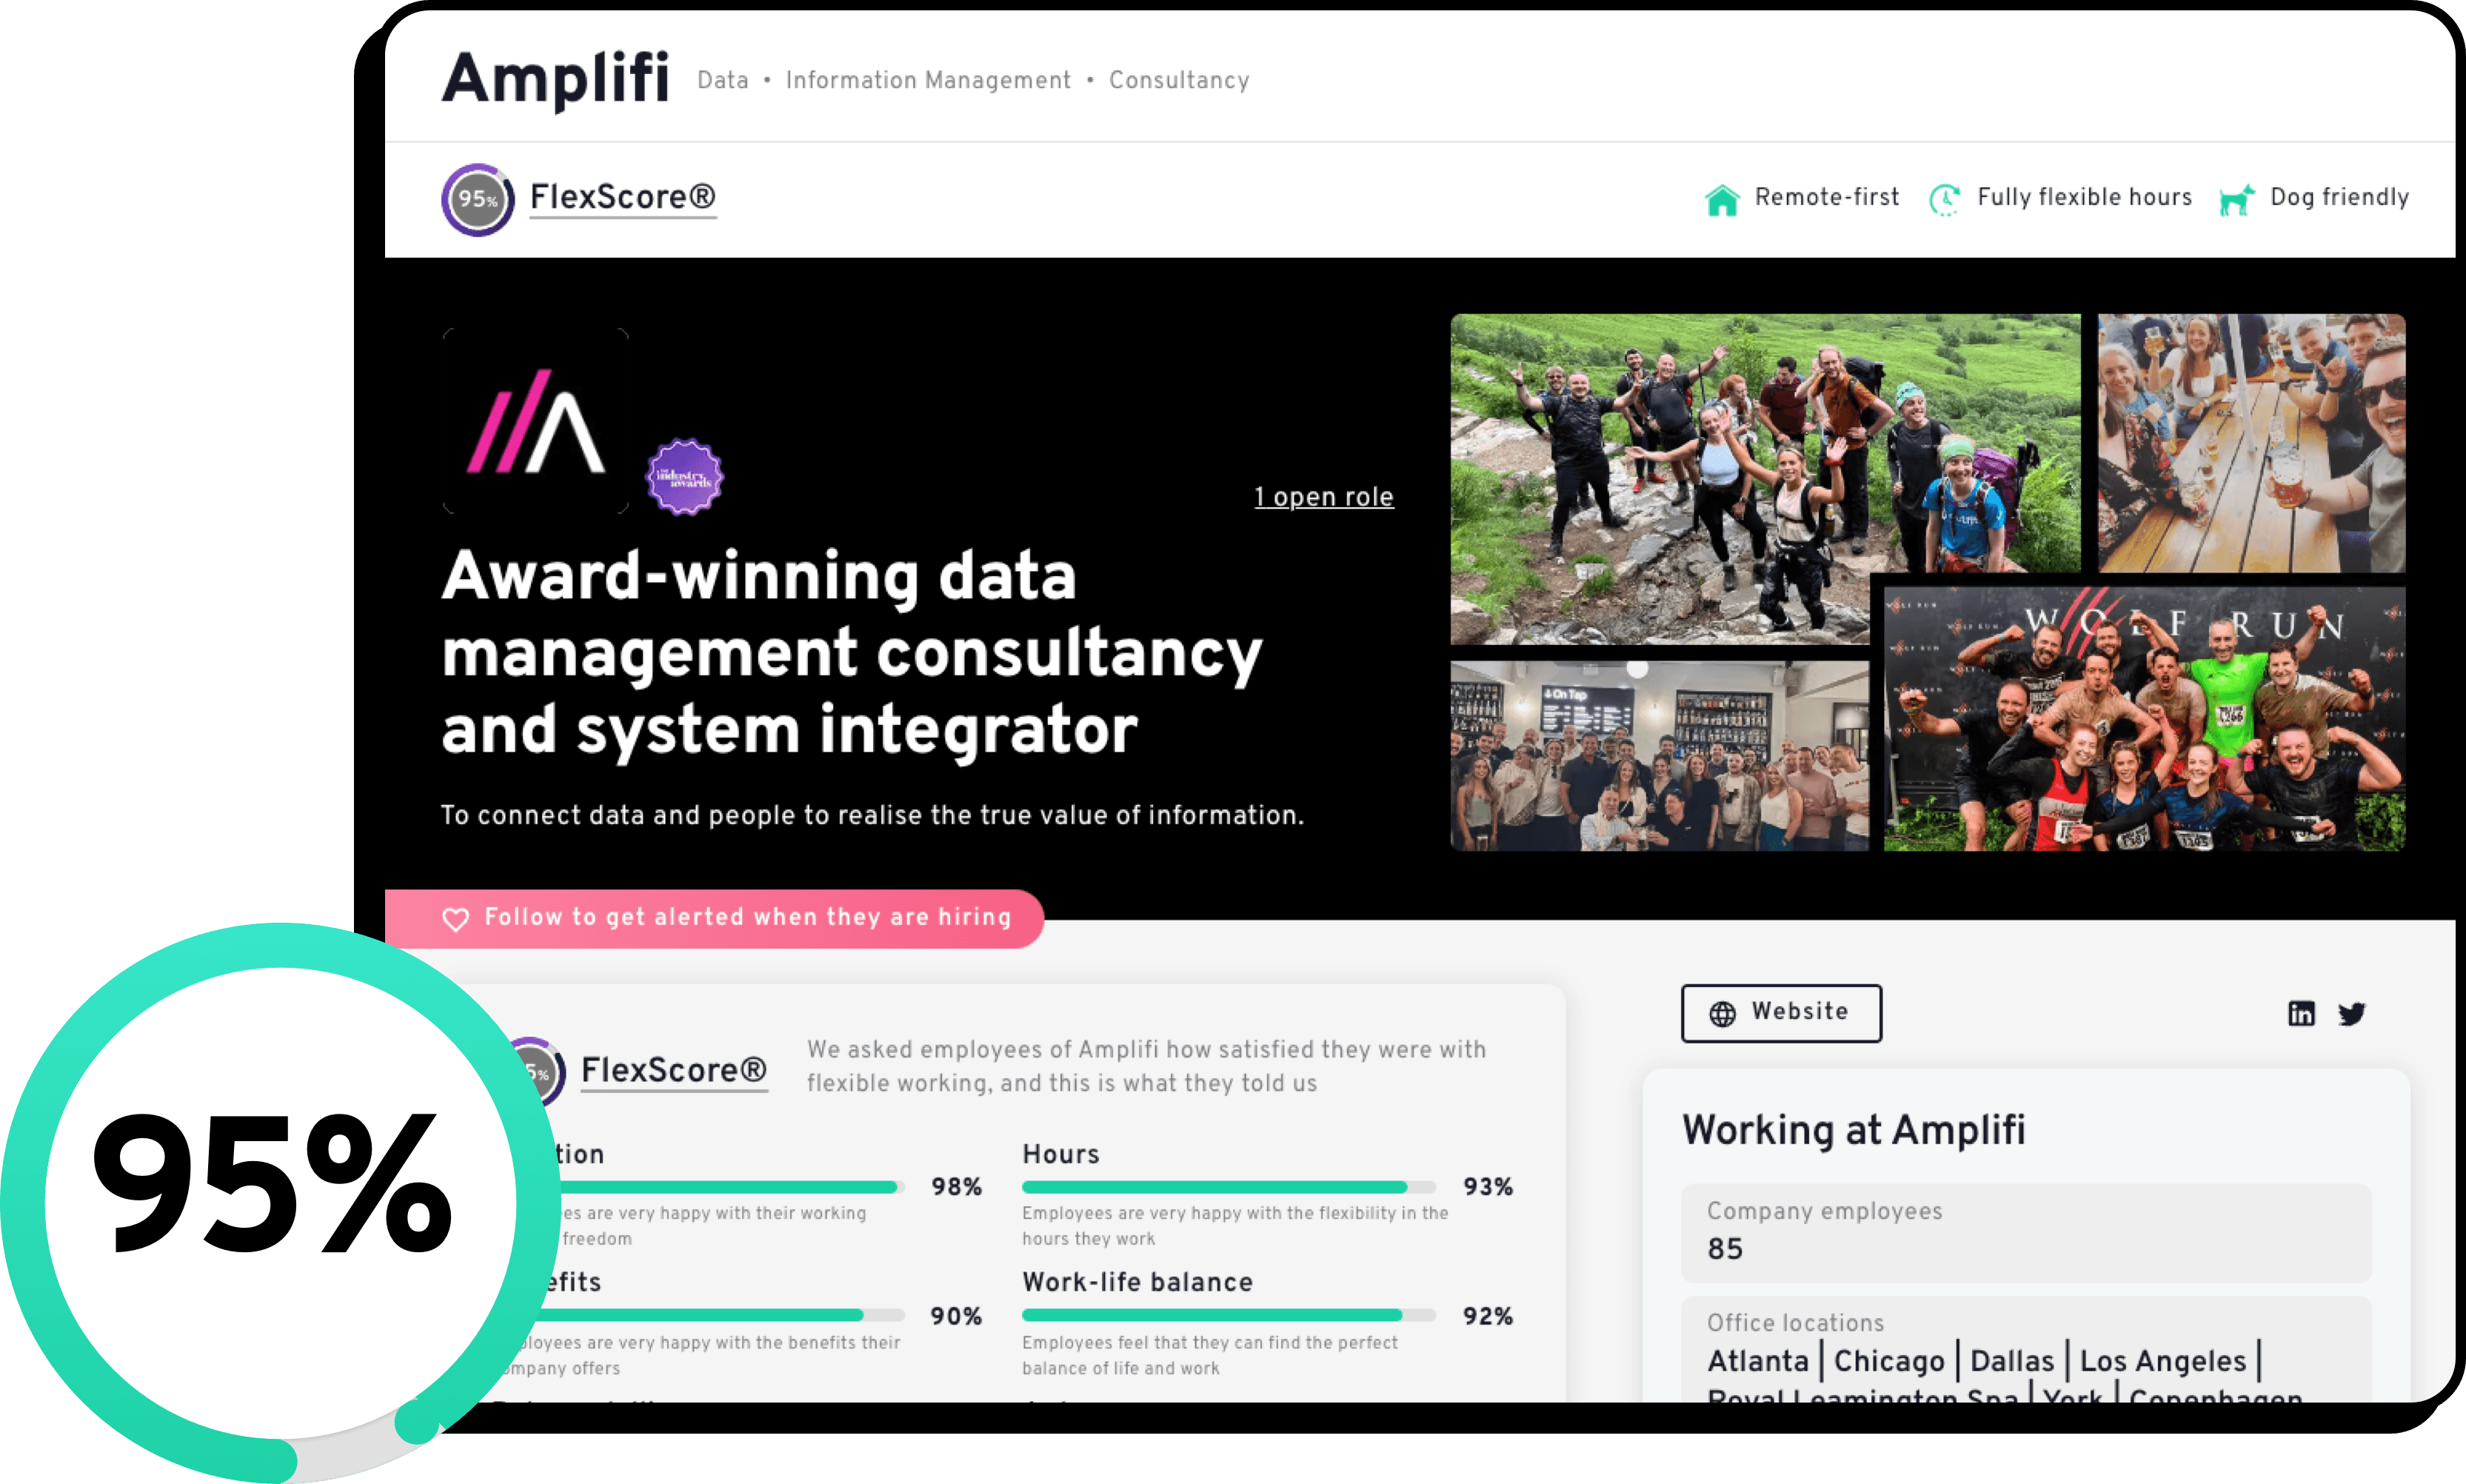
Task: Open the 1 open role link
Action: coord(1323,497)
